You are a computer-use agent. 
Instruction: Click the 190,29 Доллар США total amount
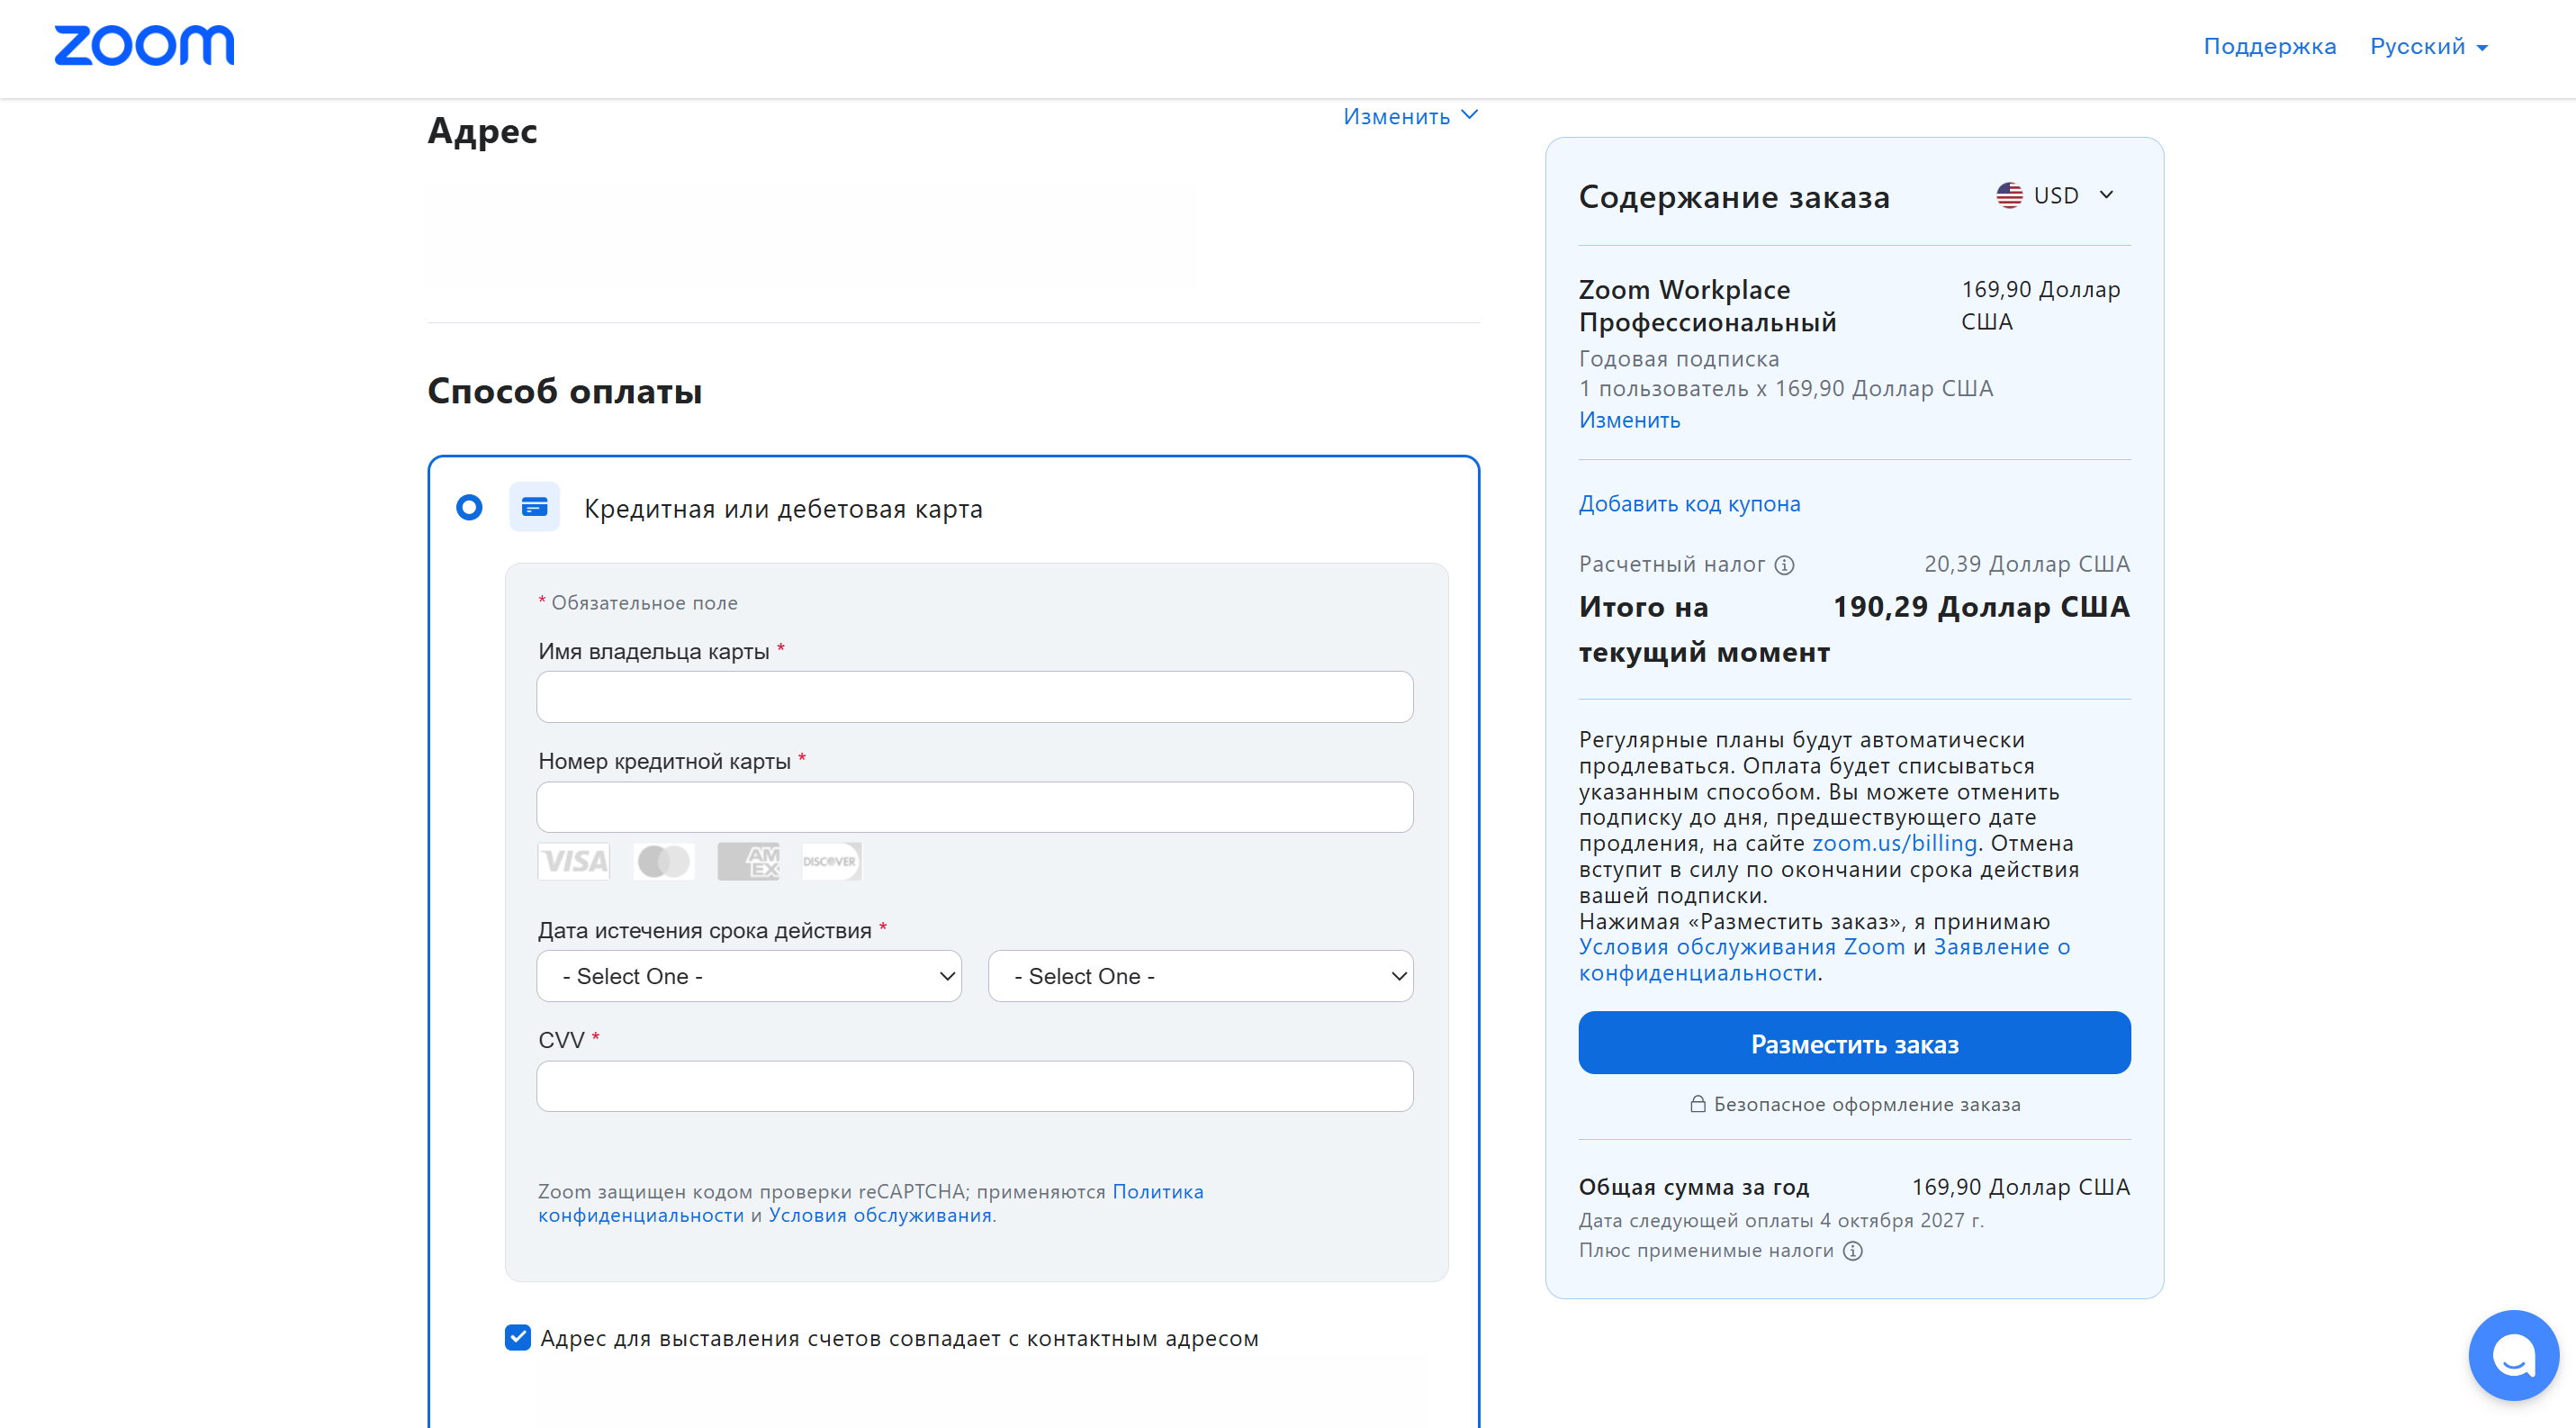(x=1981, y=607)
